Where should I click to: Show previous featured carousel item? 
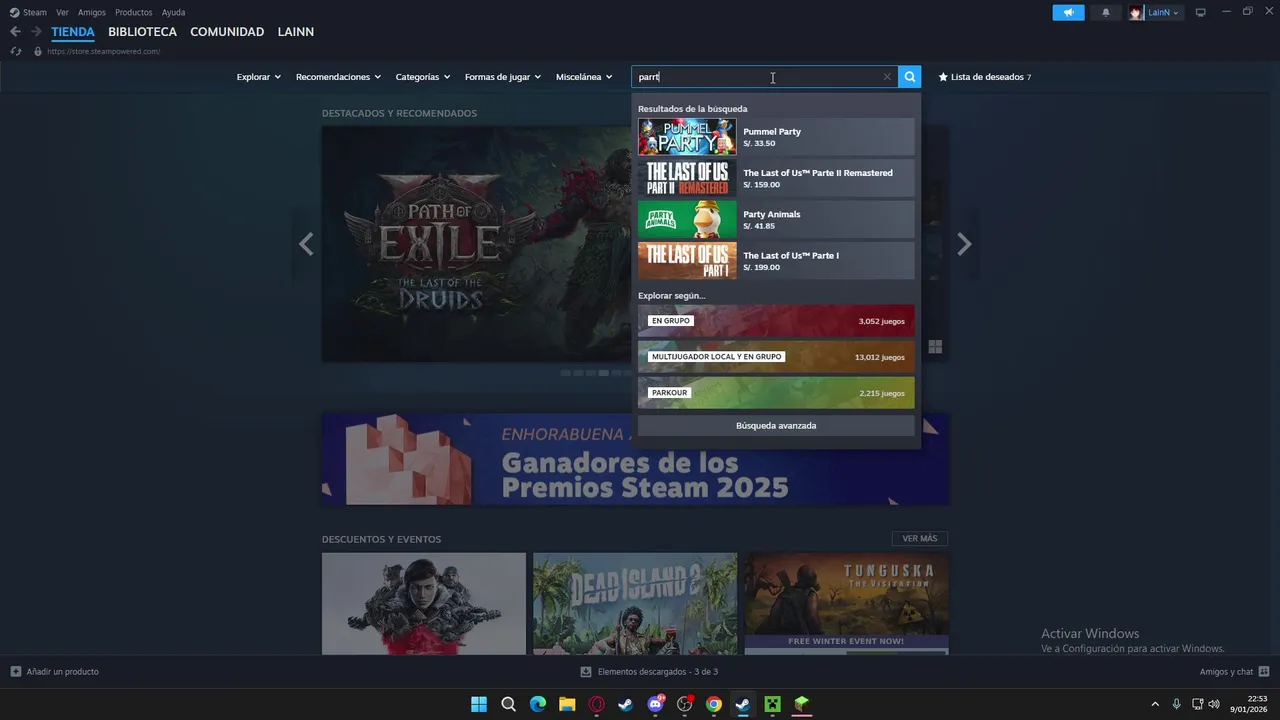306,244
